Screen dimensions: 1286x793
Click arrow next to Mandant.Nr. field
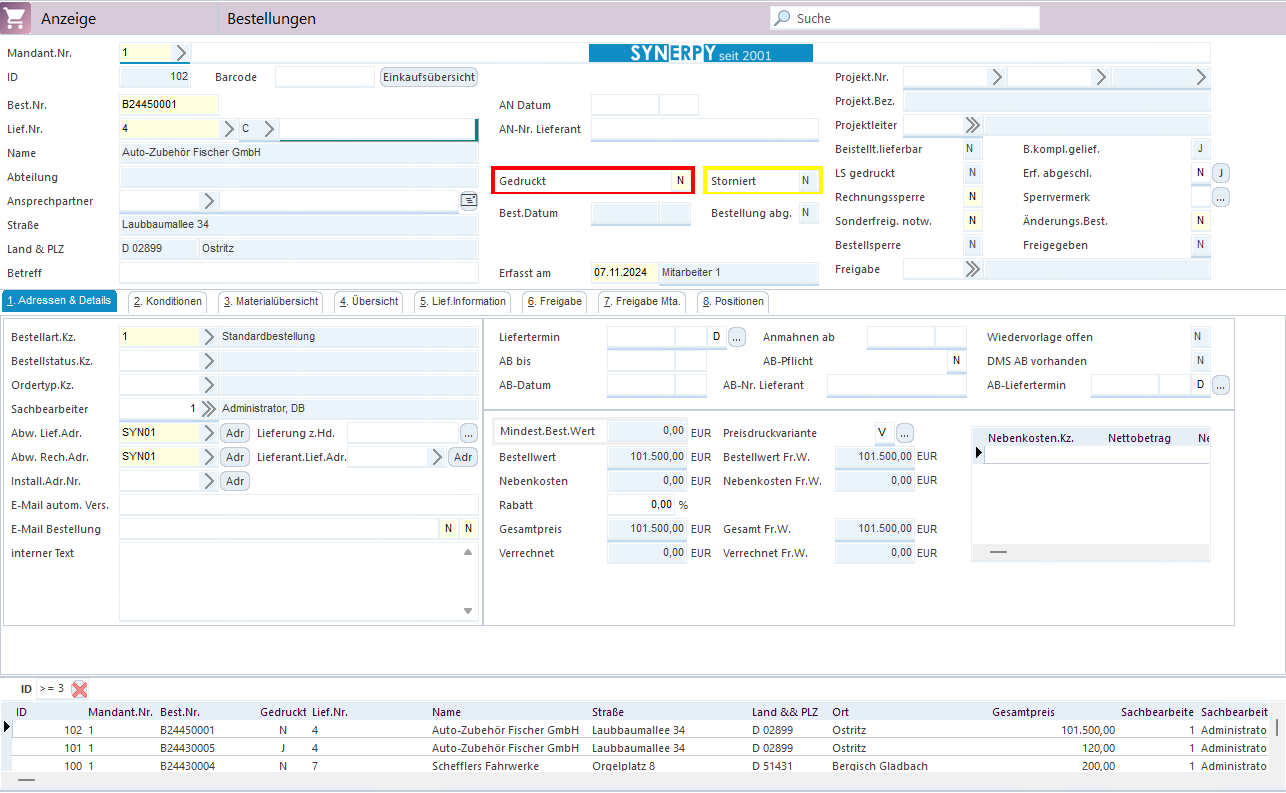(181, 53)
